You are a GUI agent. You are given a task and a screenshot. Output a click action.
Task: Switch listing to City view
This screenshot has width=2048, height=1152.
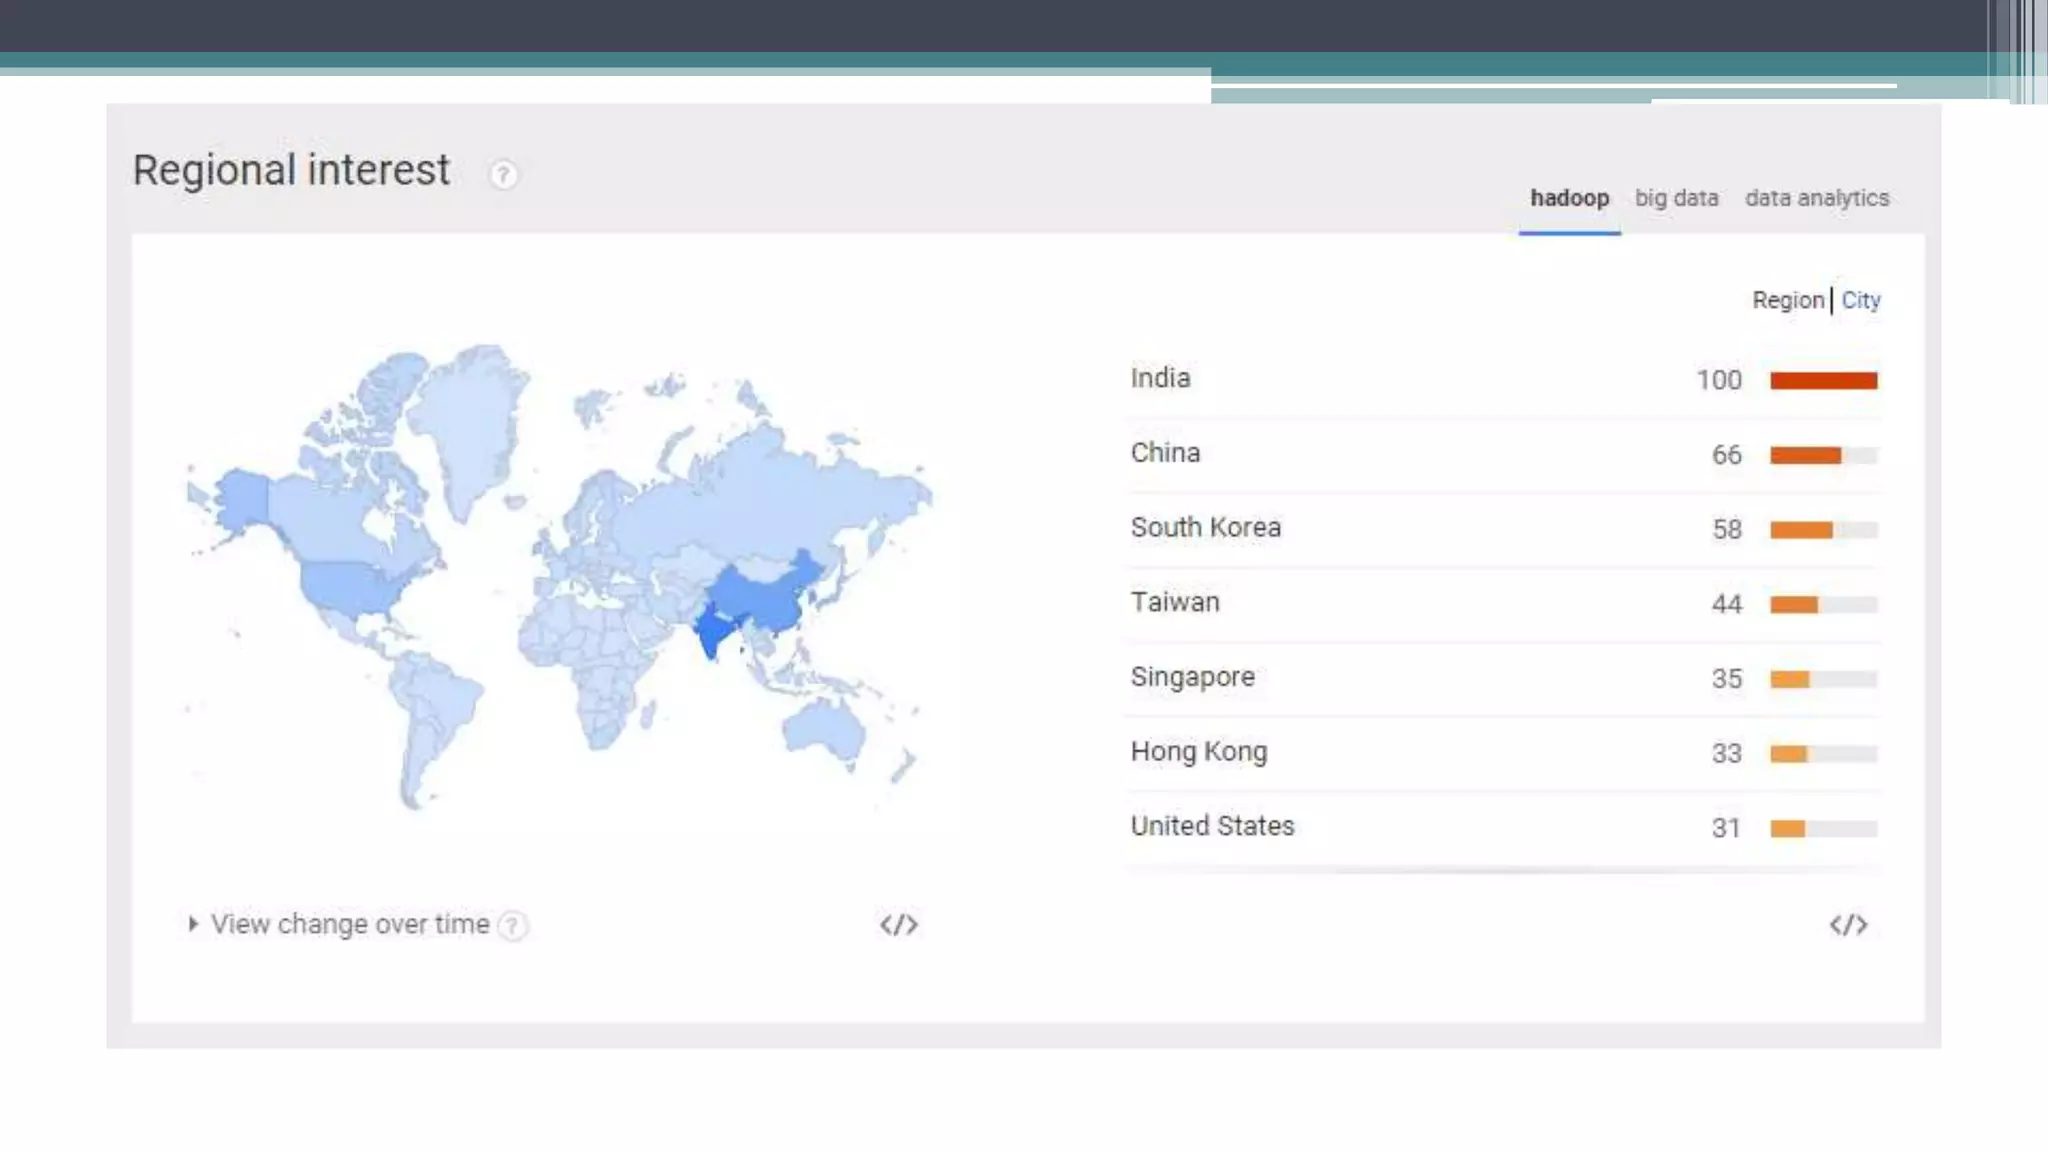click(x=1860, y=300)
